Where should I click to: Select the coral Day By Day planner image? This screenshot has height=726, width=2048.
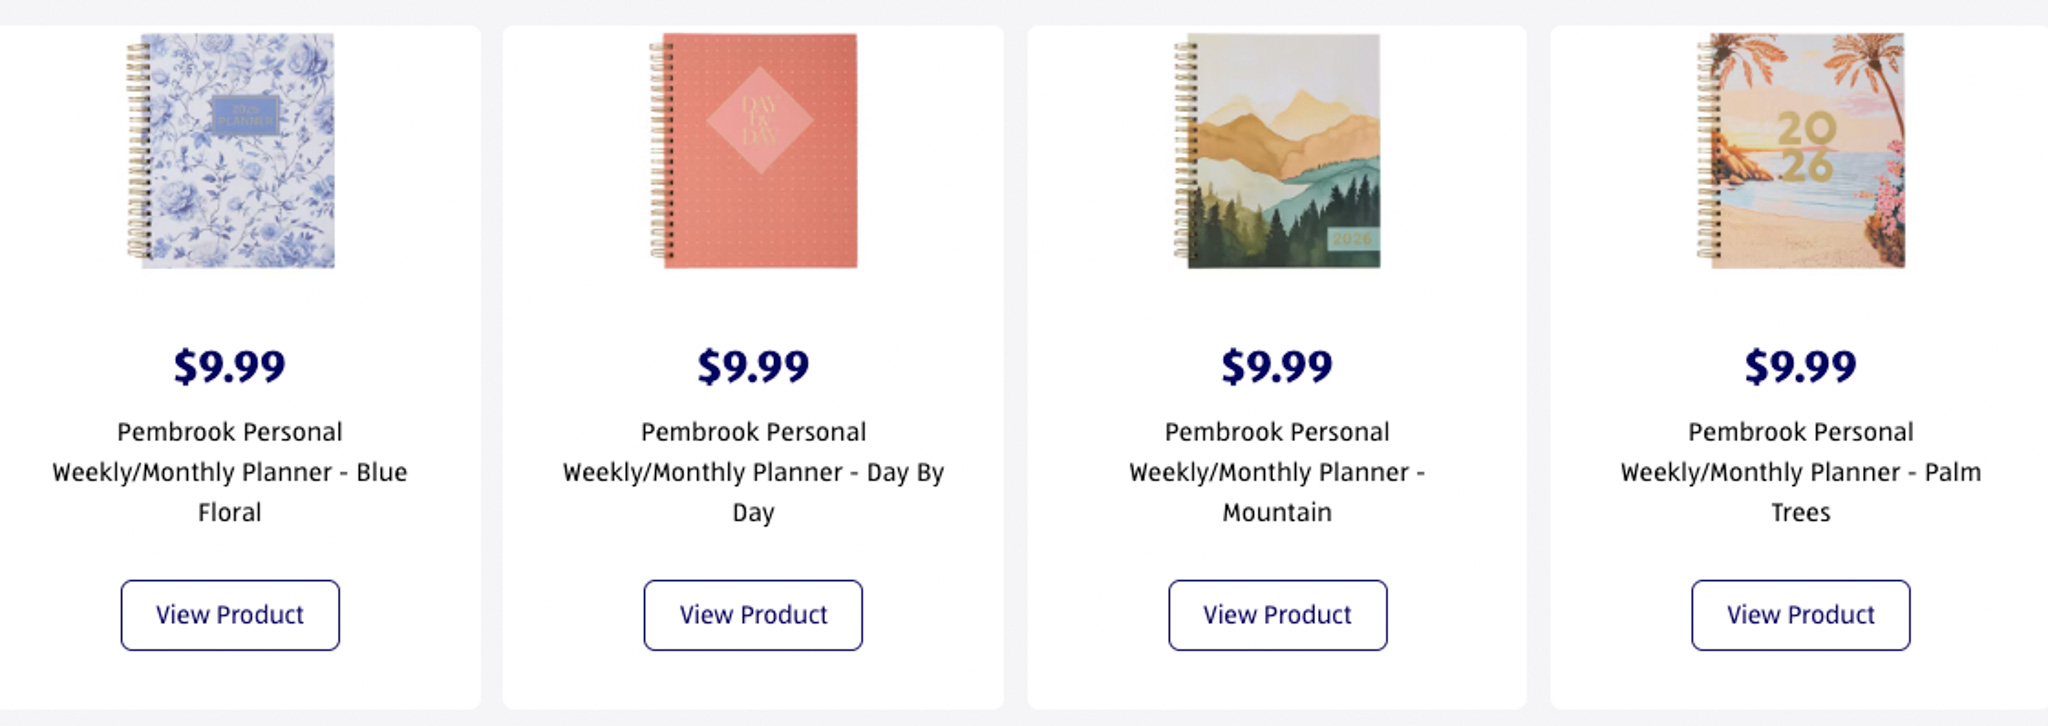(755, 151)
